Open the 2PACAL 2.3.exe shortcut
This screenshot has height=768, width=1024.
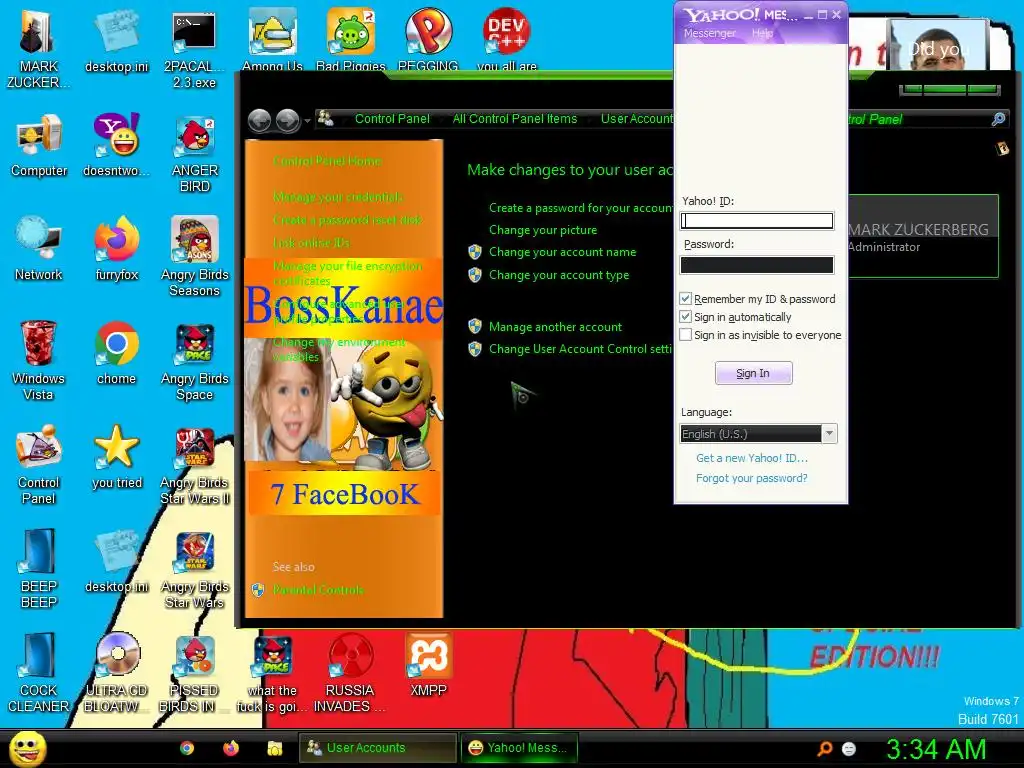[194, 49]
